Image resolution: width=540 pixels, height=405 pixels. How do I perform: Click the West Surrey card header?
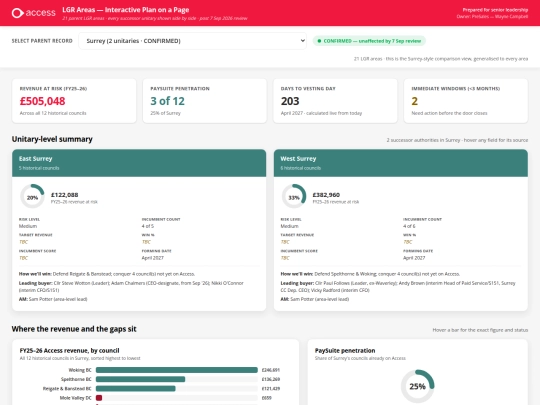click(401, 163)
